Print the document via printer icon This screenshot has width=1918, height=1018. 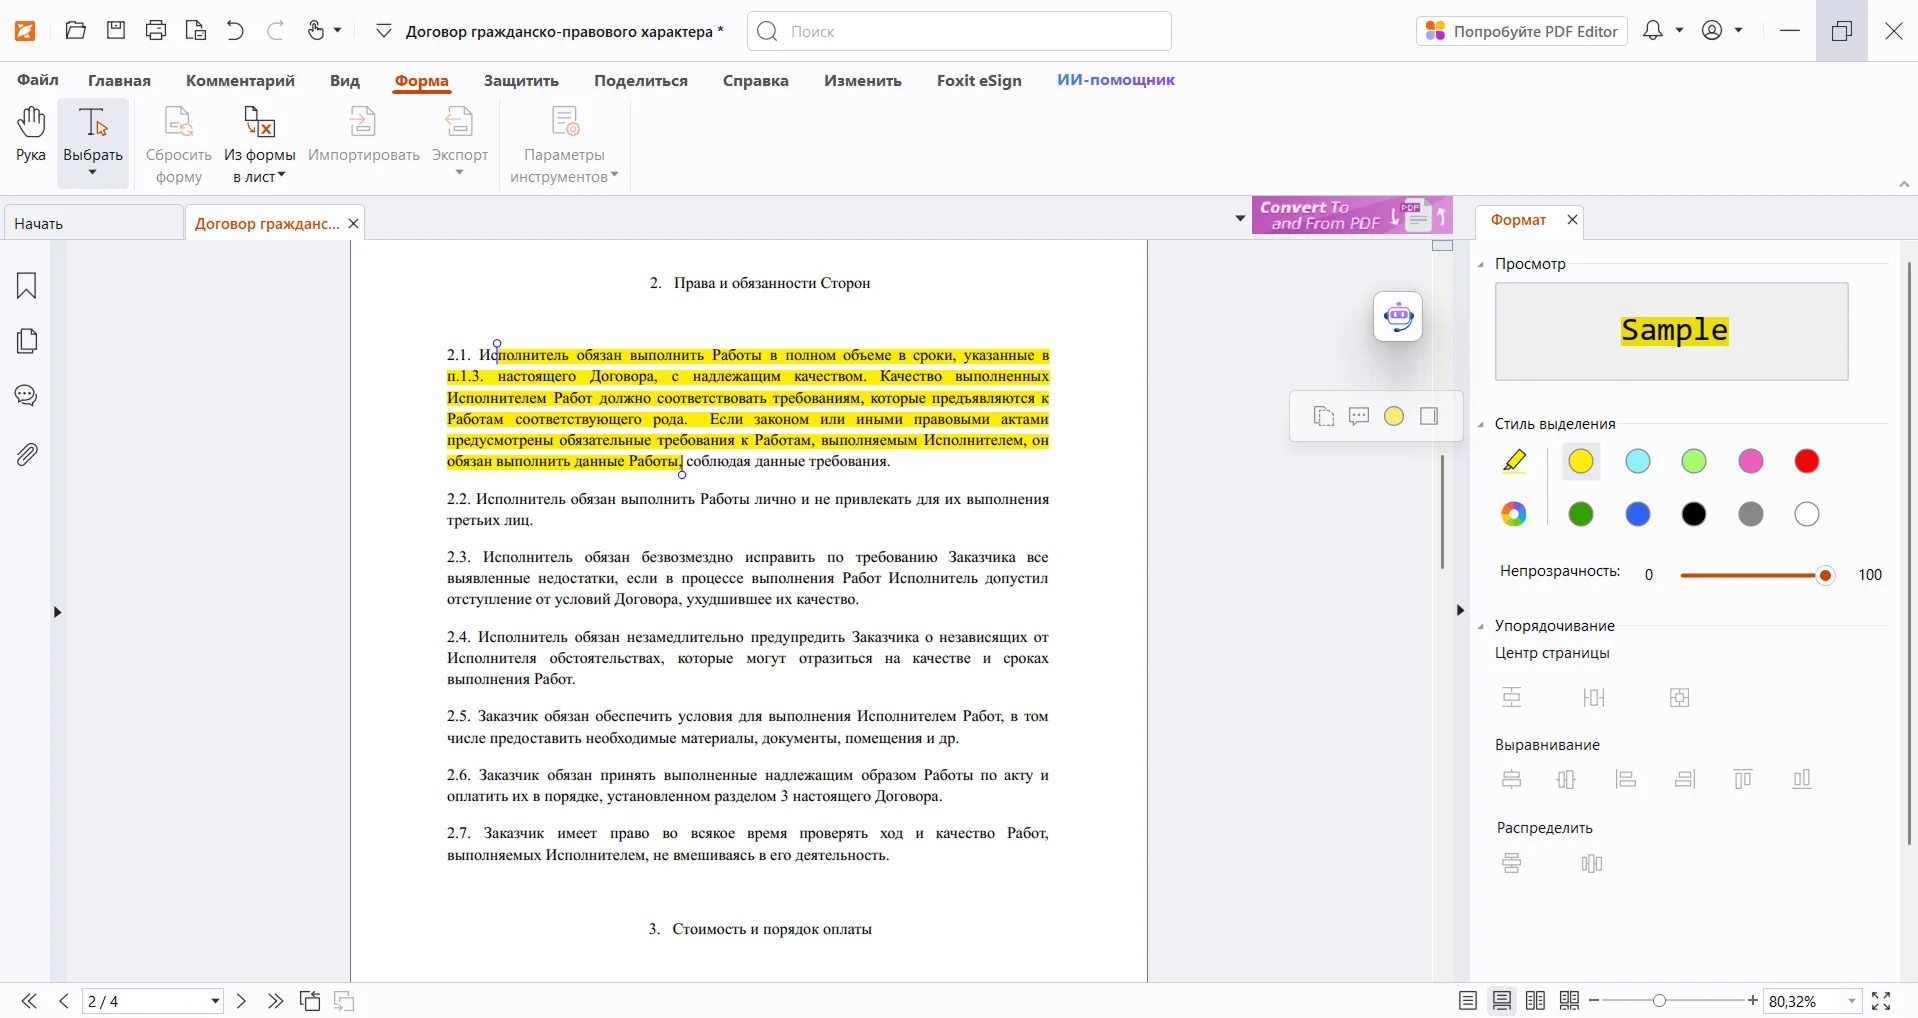tap(156, 31)
